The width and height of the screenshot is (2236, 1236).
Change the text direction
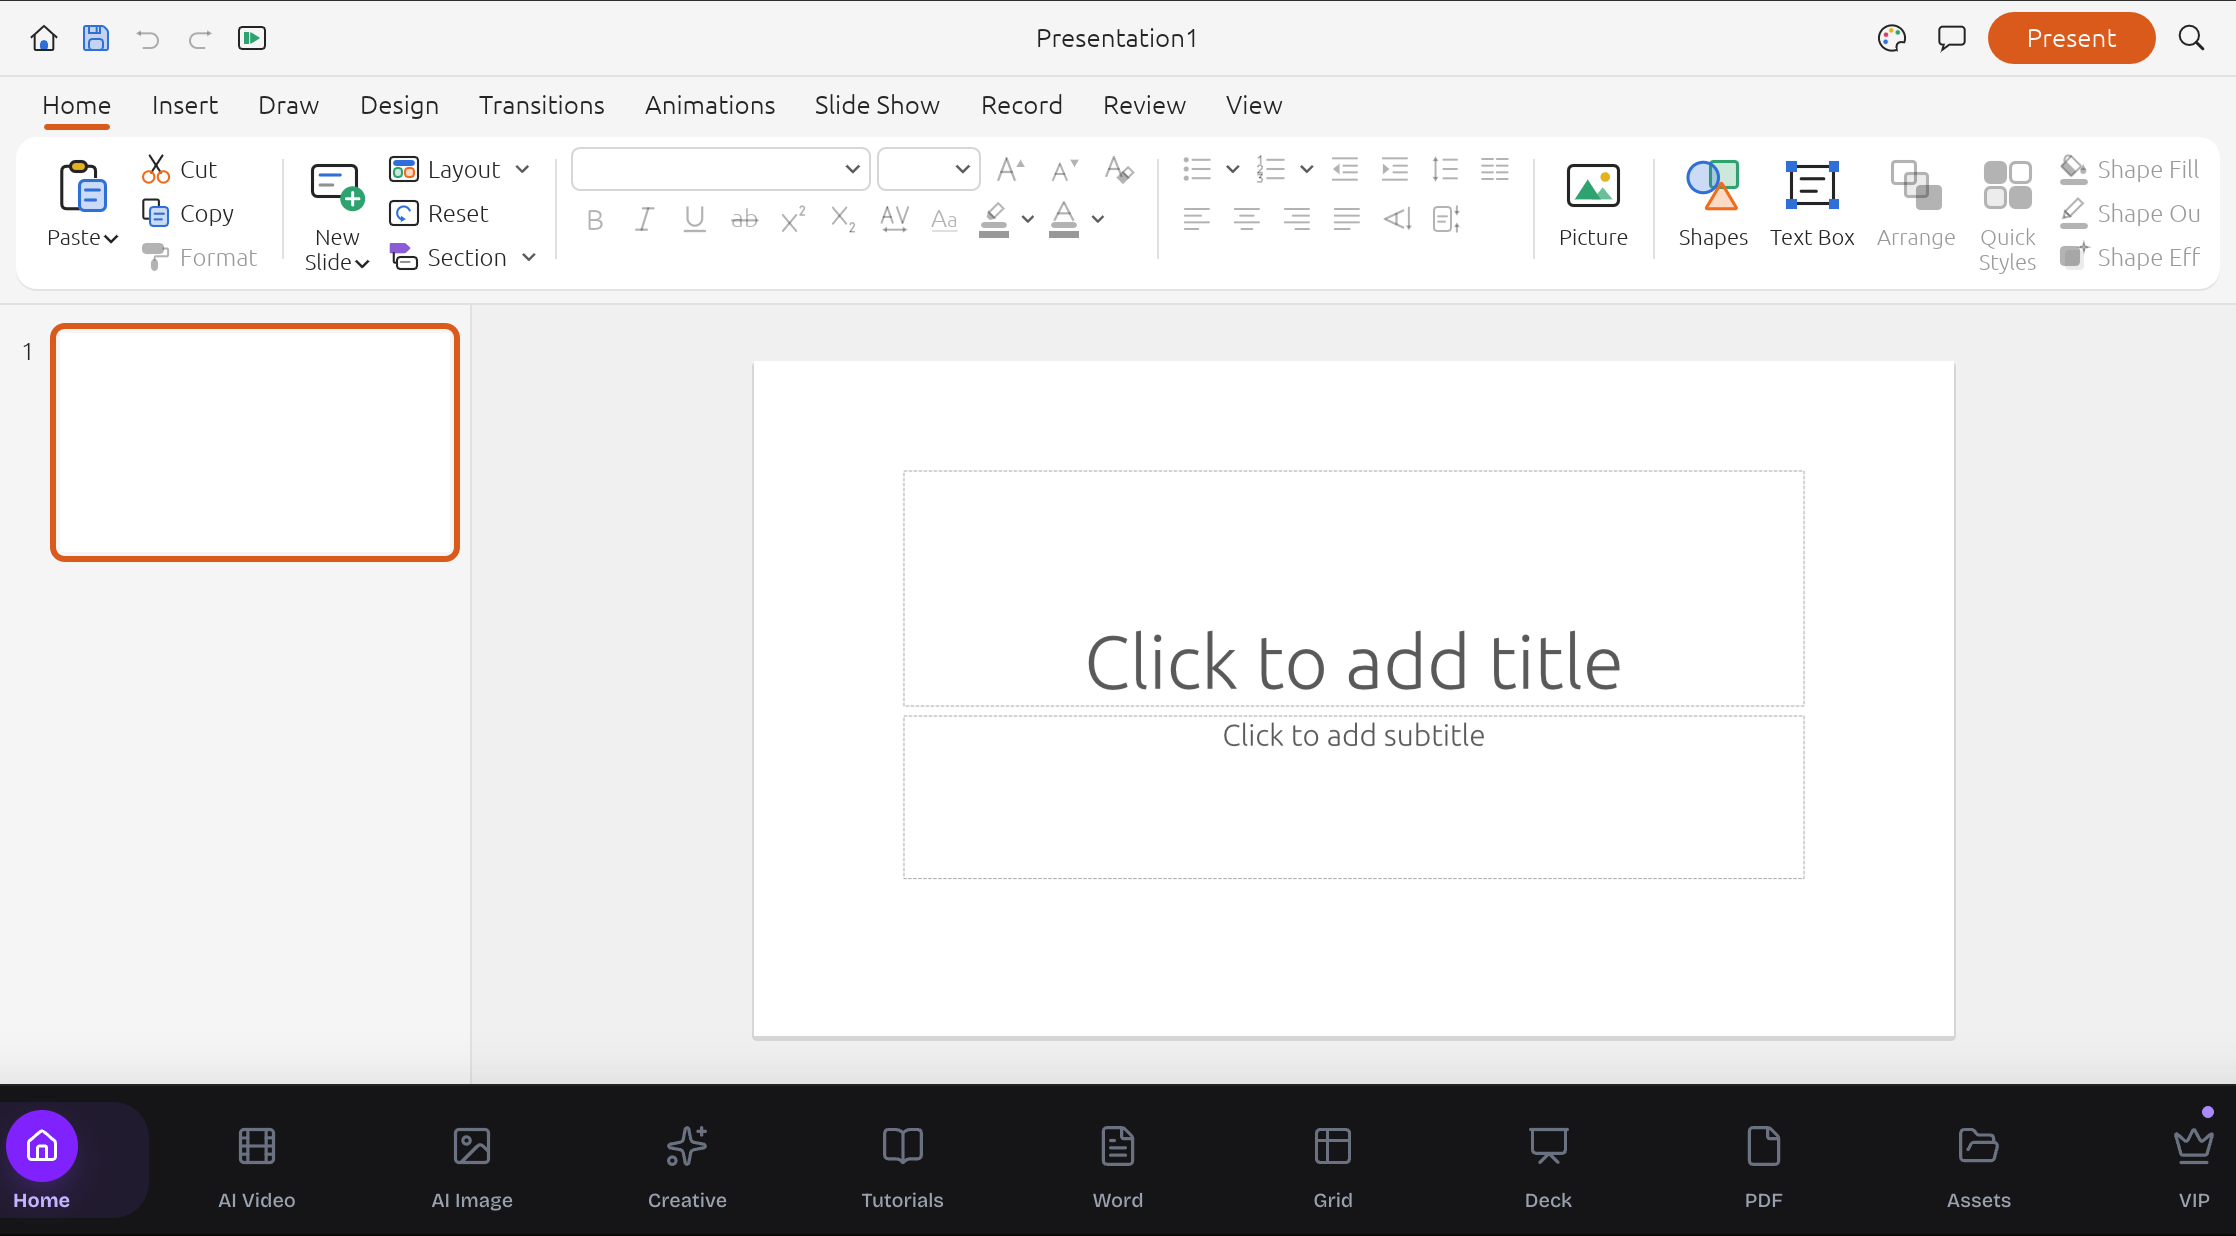tap(1397, 219)
